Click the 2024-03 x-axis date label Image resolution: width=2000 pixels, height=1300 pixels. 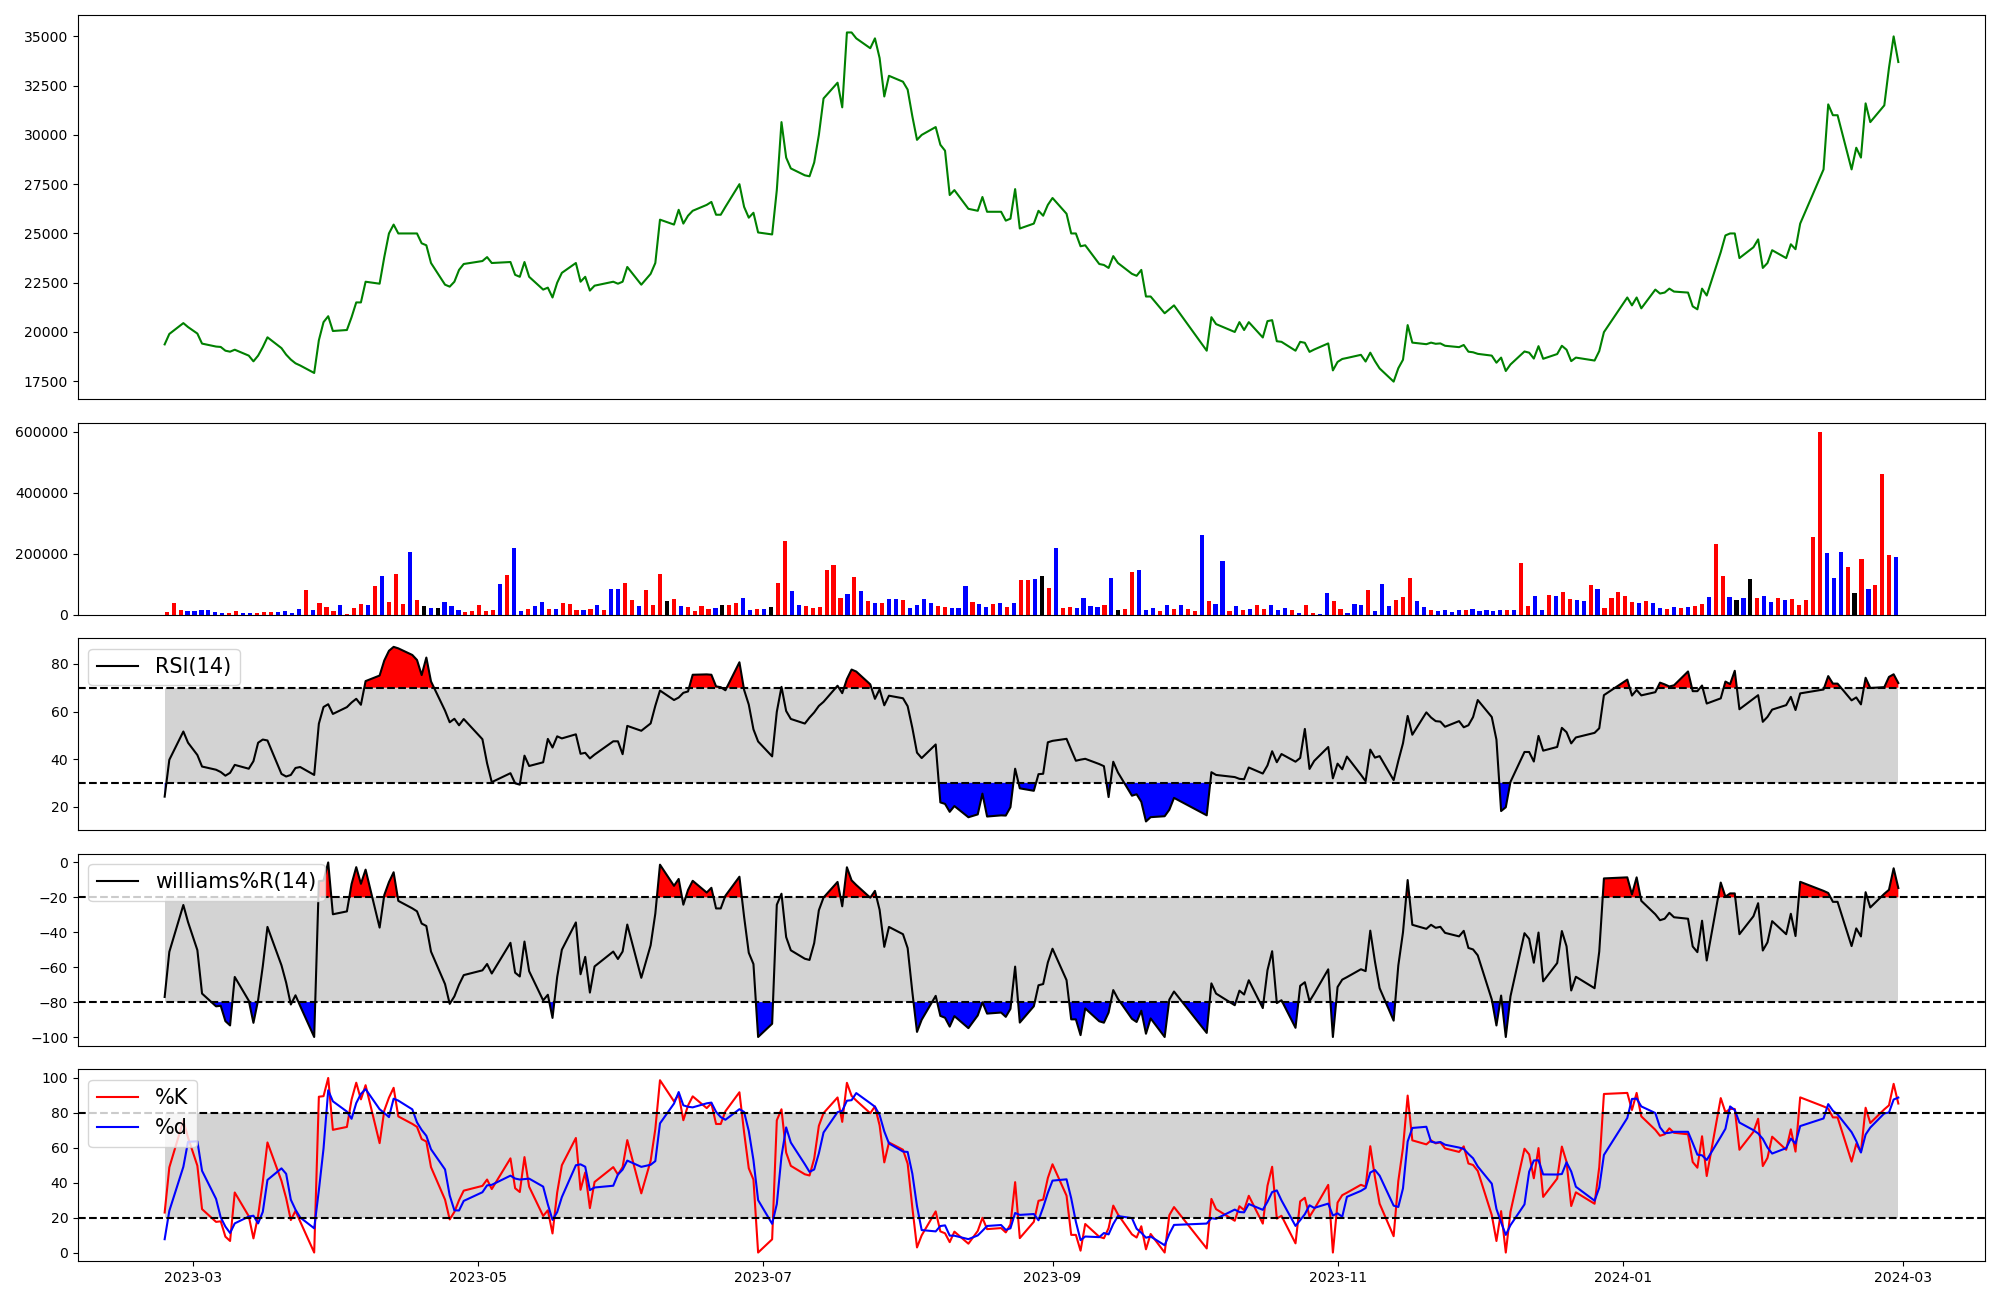(x=1903, y=1277)
